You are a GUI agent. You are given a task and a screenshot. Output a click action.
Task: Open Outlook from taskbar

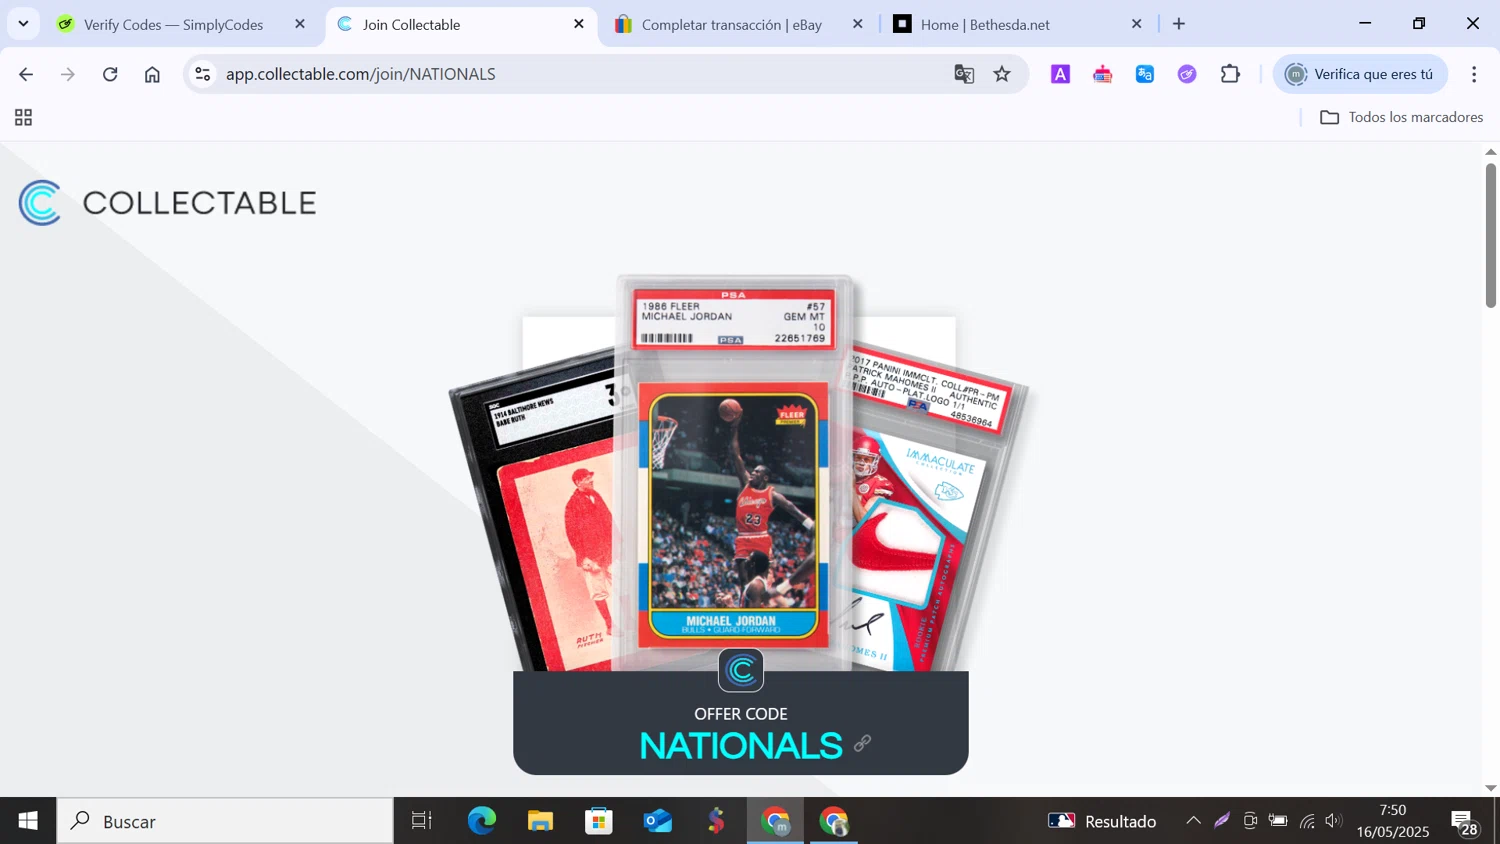[x=658, y=821]
